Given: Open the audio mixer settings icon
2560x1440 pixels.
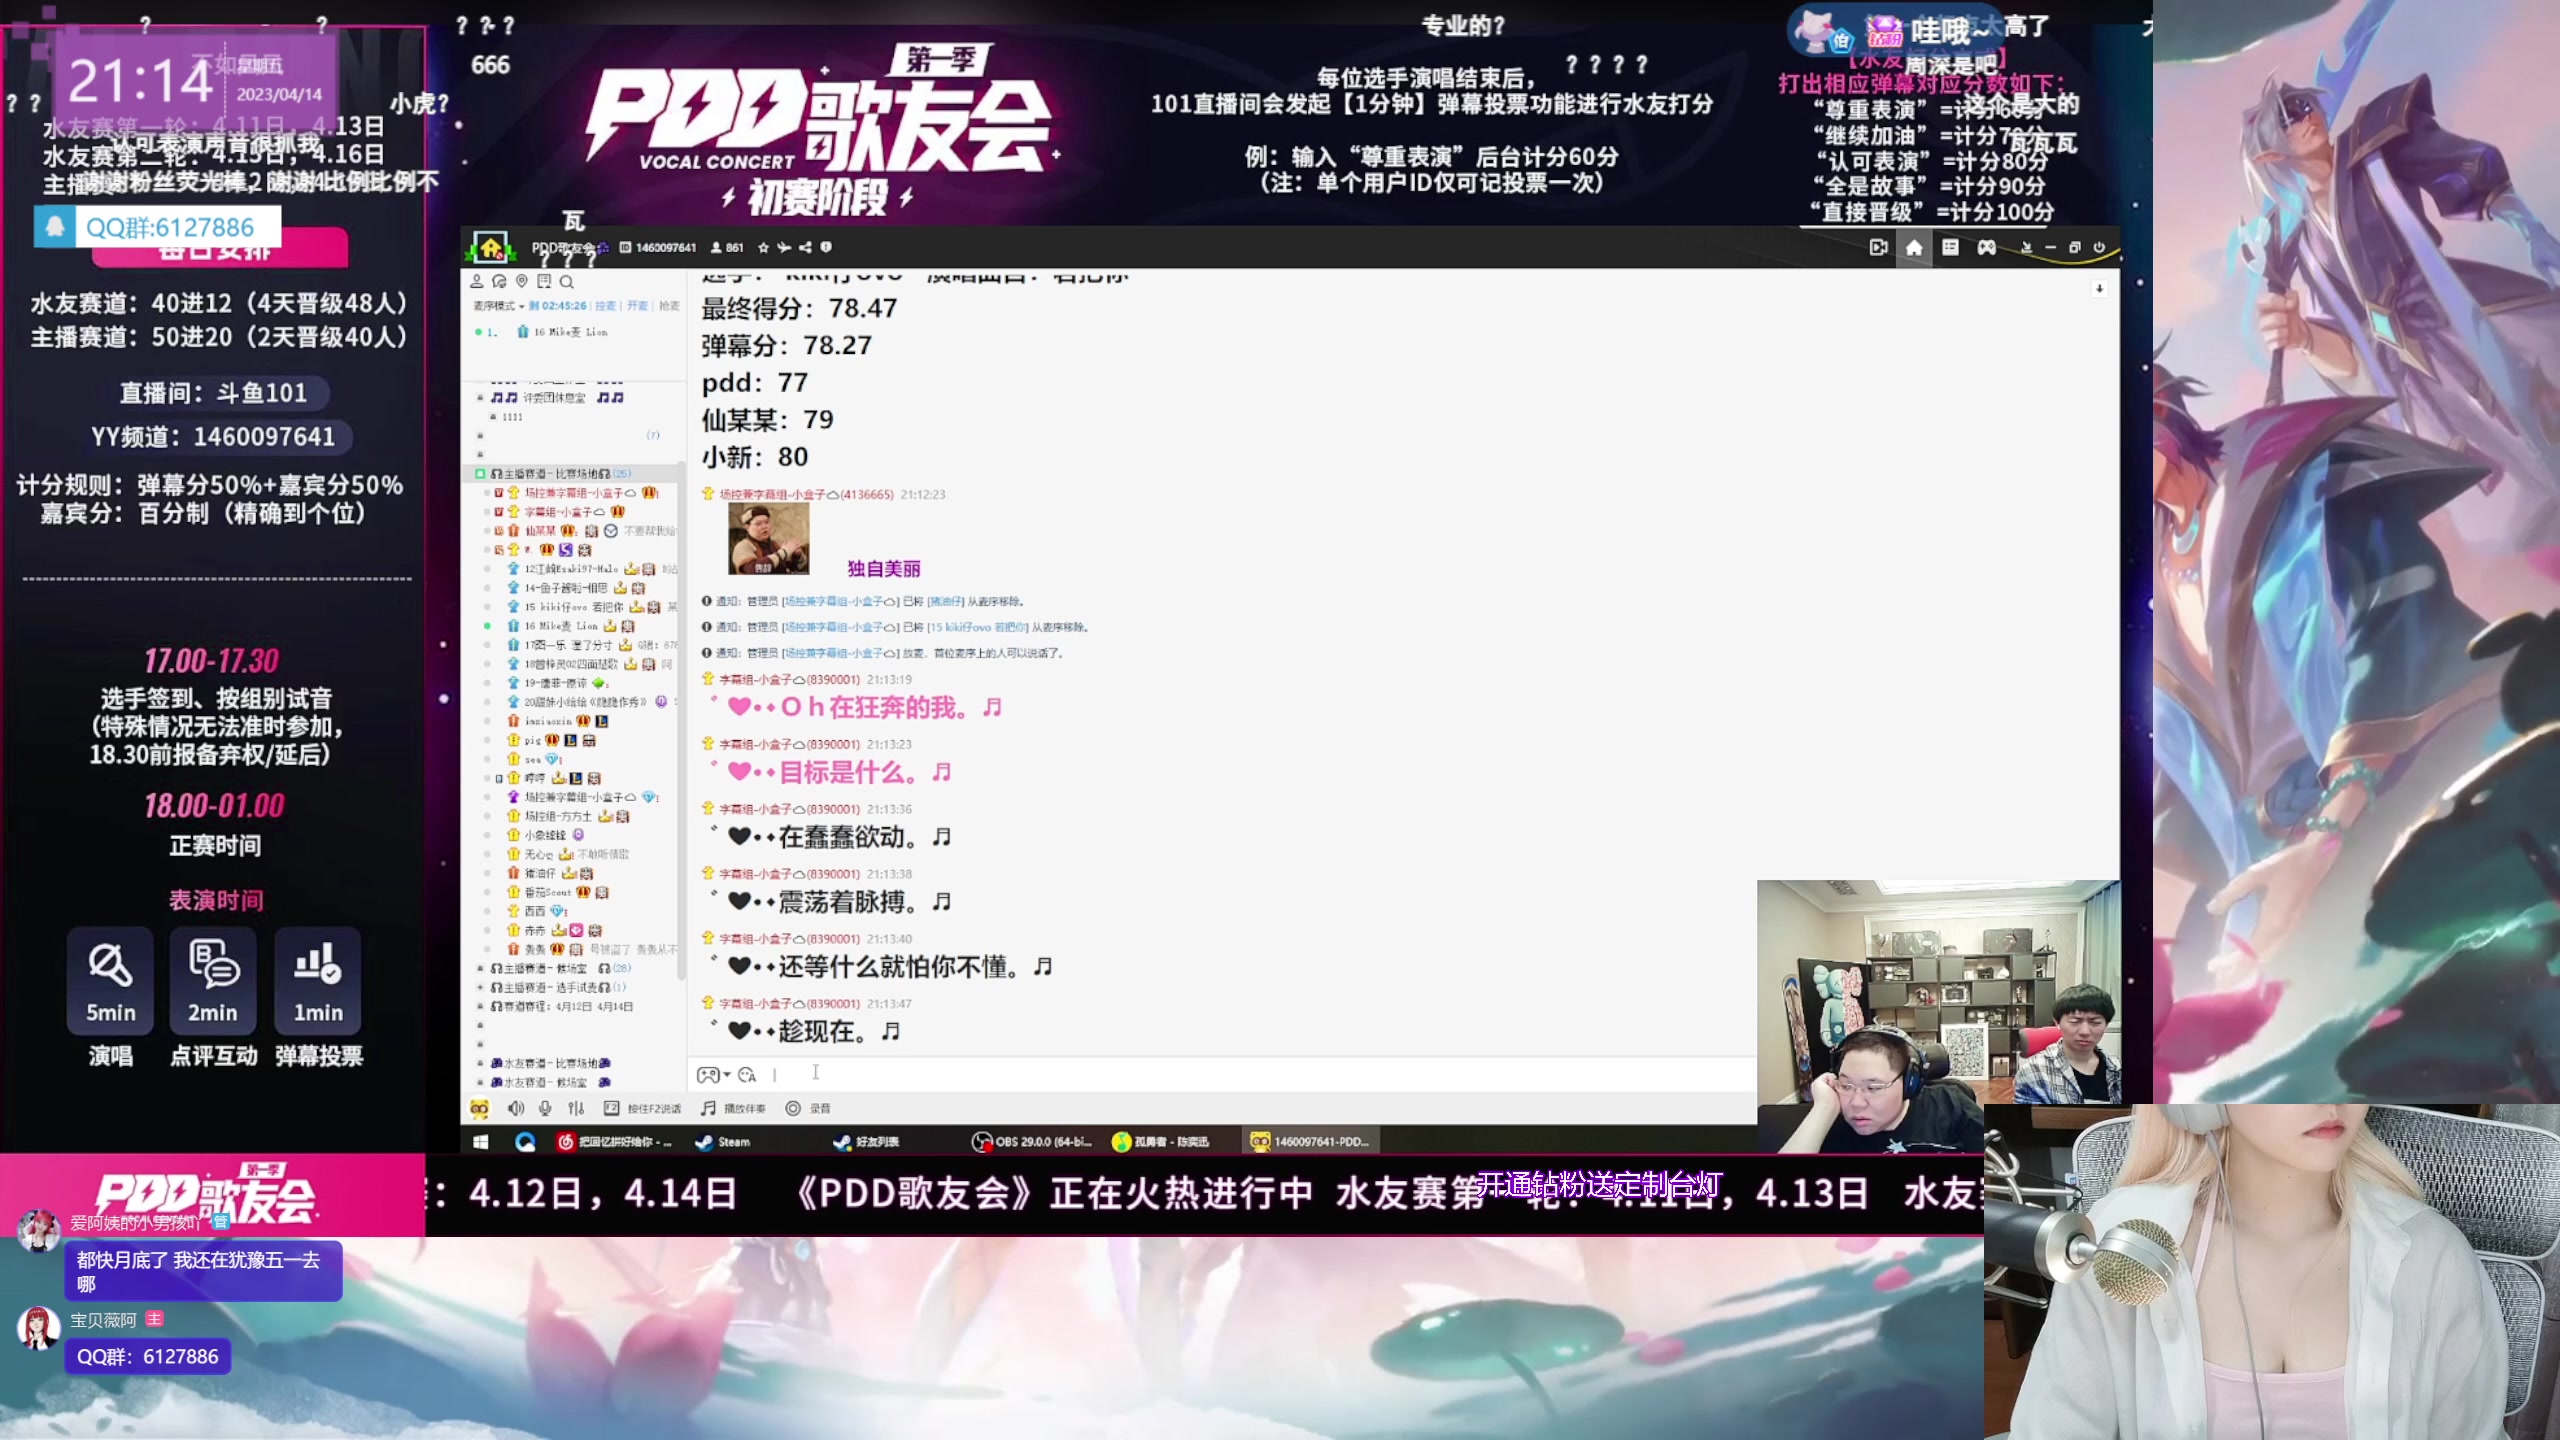Looking at the screenshot, I should click(x=577, y=1108).
